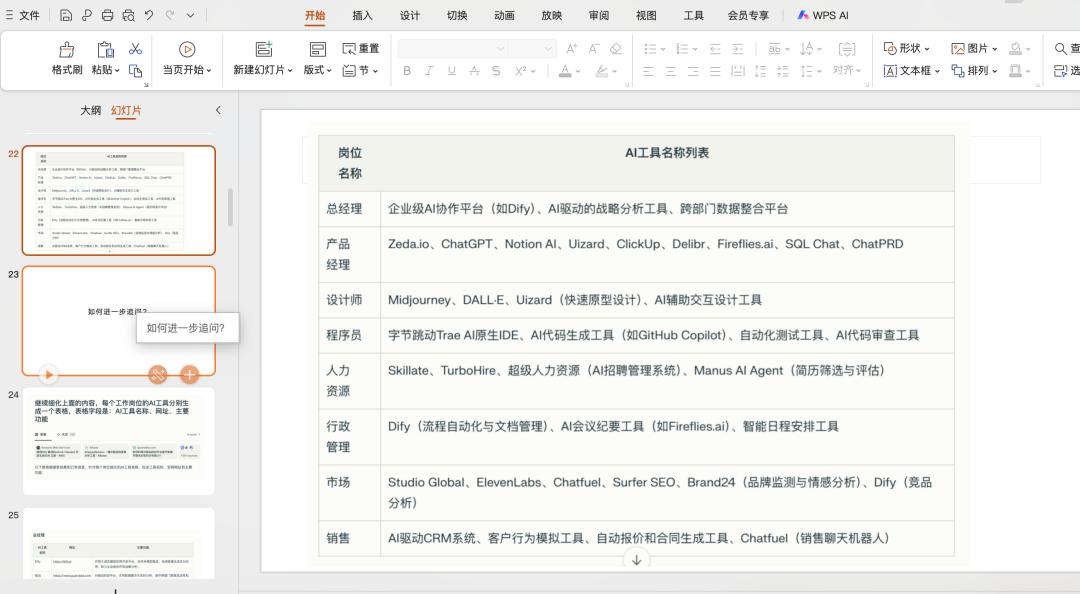Click the Reset (重置) slide icon

(360, 49)
